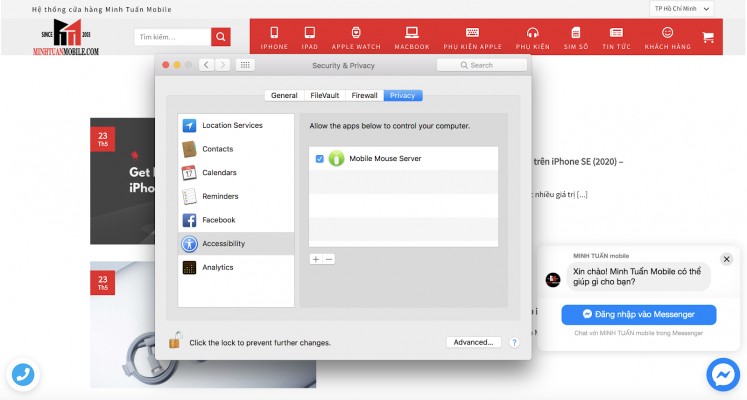Show all preferences grid icon
Viewport: 747px width, 400px height.
245,65
